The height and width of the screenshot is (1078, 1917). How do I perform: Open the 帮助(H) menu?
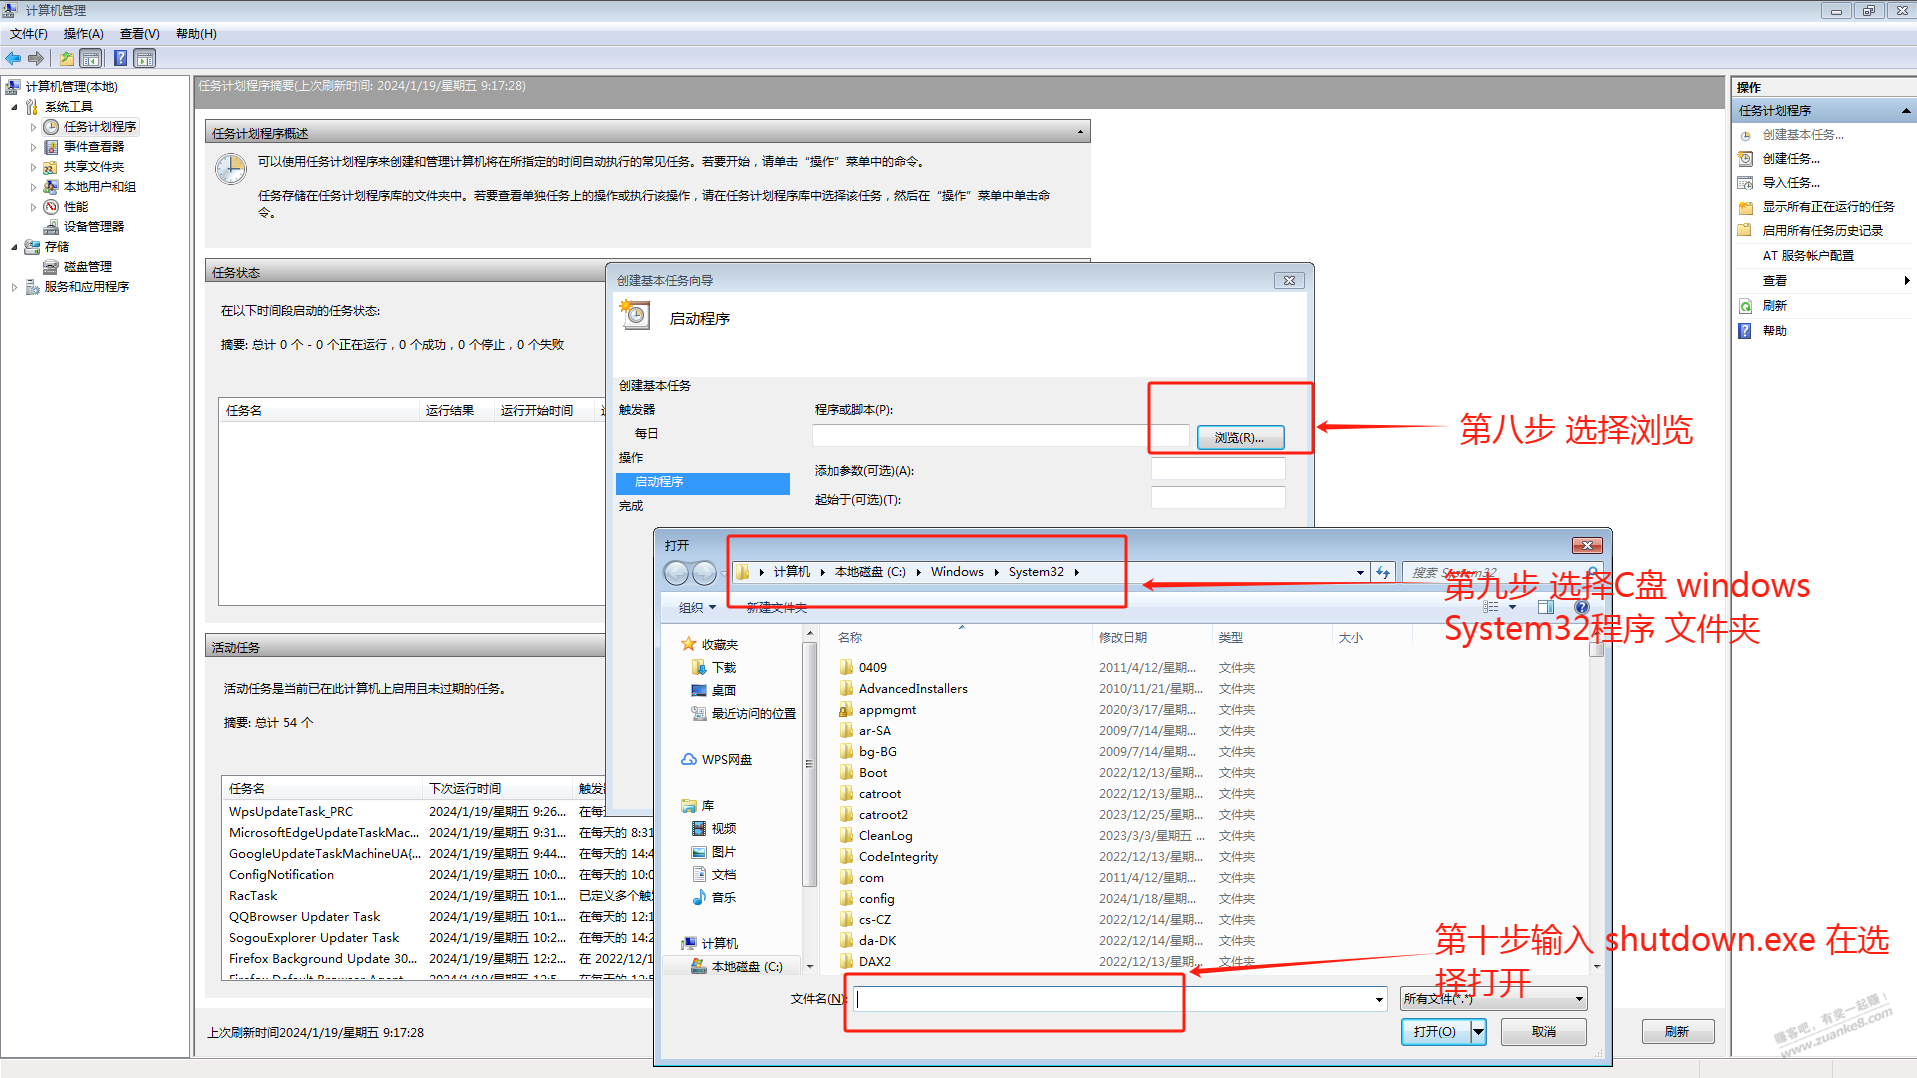coord(196,34)
